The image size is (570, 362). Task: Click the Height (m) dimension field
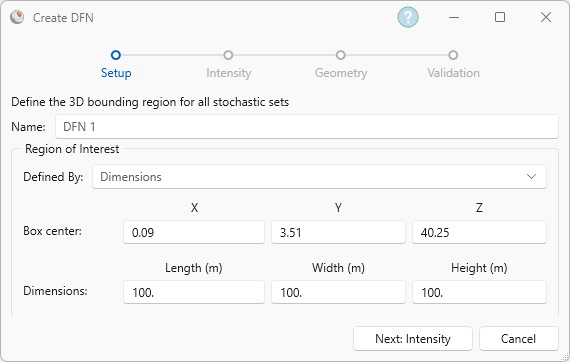[x=479, y=292]
